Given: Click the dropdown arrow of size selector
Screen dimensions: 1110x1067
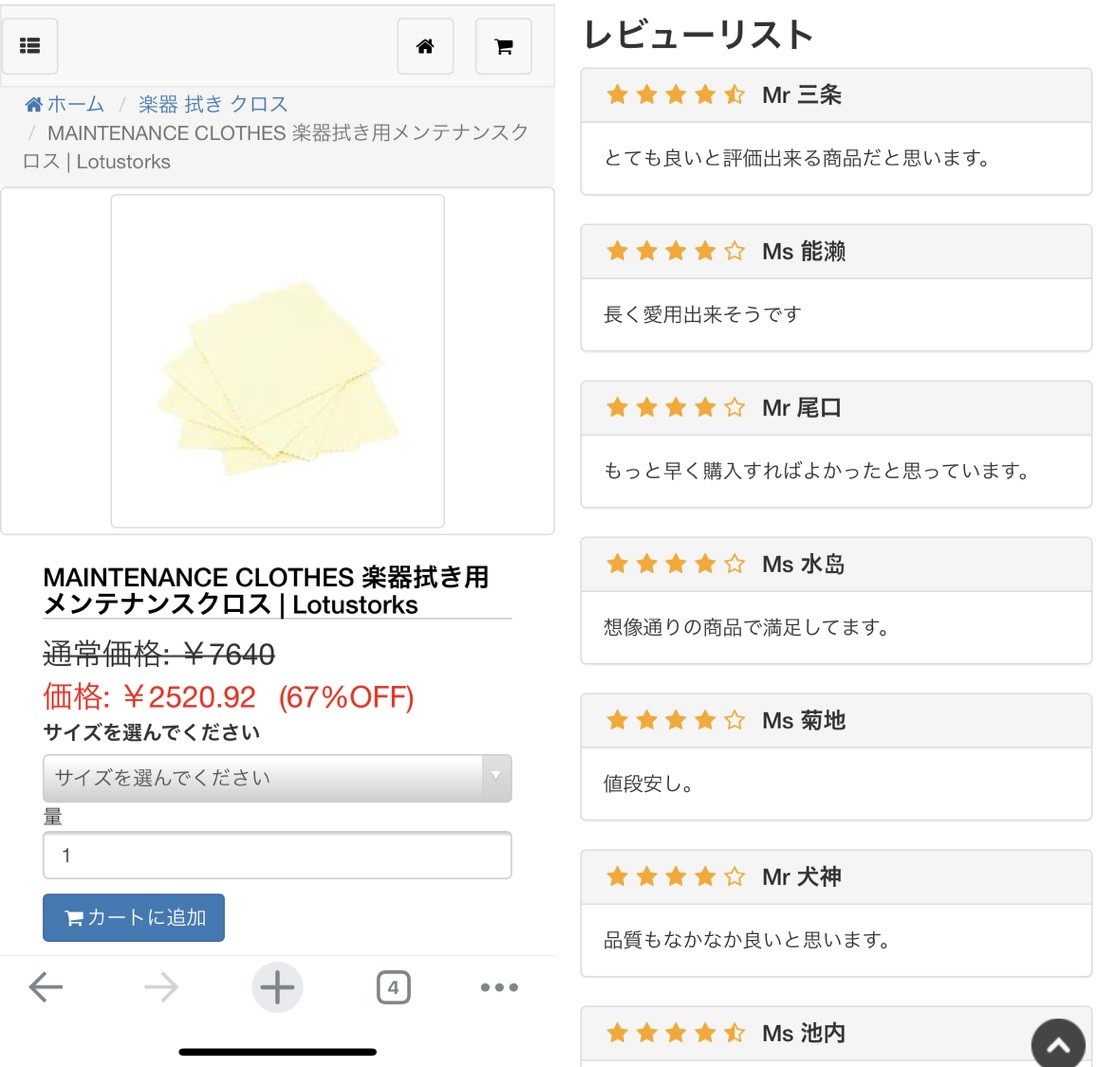Looking at the screenshot, I should 496,777.
